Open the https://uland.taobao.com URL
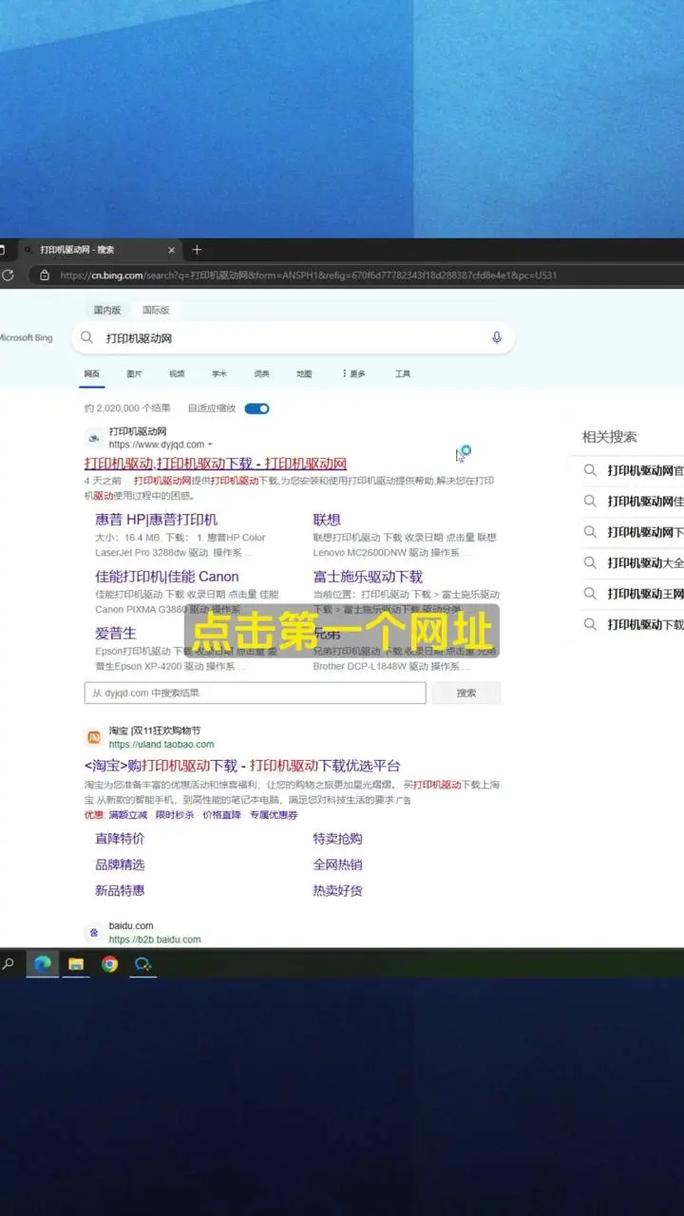The image size is (684, 1216). (161, 745)
